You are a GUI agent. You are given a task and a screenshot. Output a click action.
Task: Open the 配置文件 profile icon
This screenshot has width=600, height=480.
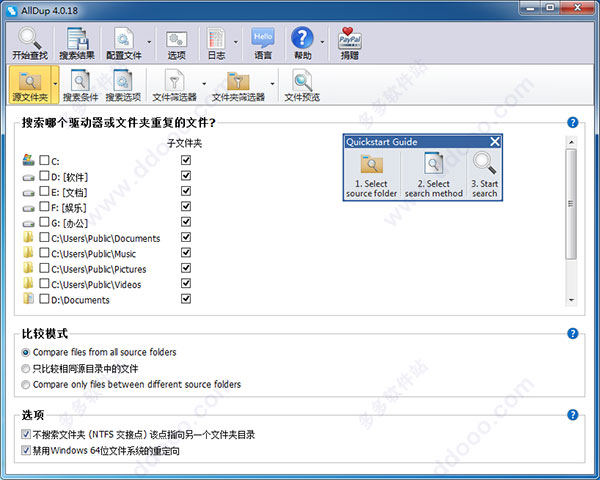coord(124,44)
